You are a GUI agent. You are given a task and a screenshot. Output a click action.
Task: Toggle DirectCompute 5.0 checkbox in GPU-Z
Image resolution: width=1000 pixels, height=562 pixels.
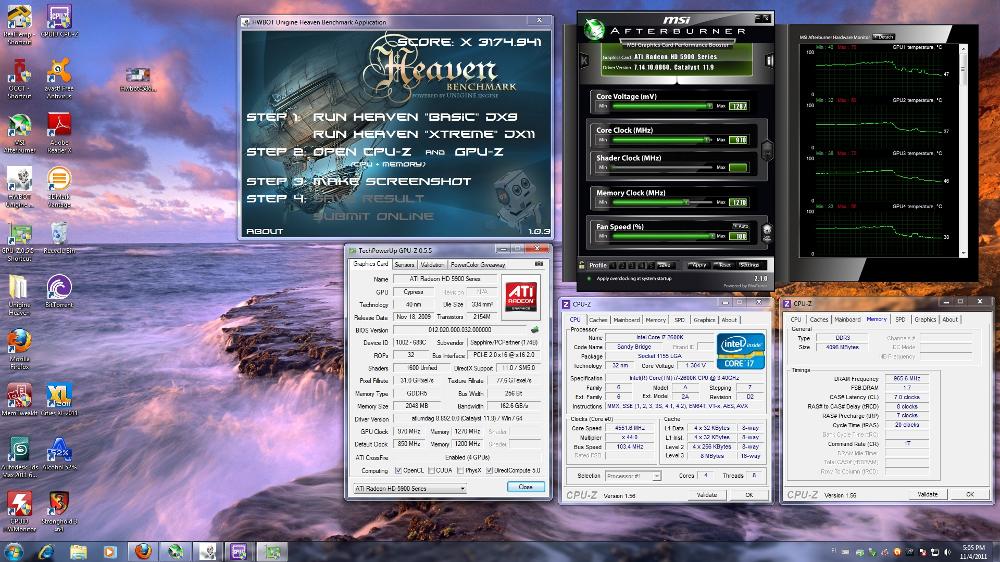490,471
